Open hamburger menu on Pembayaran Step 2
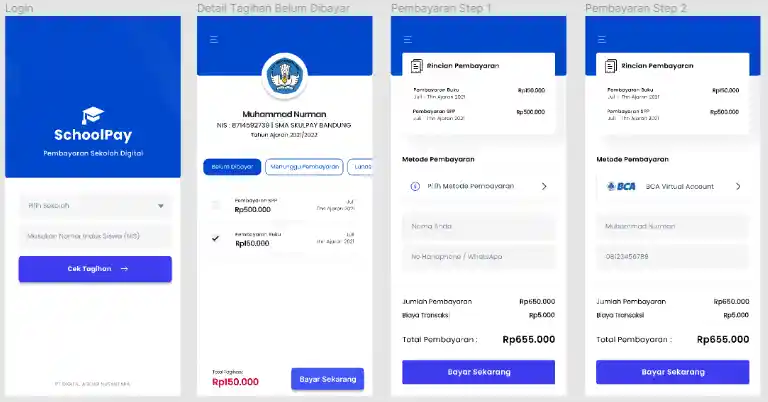This screenshot has width=768, height=402. click(x=602, y=40)
